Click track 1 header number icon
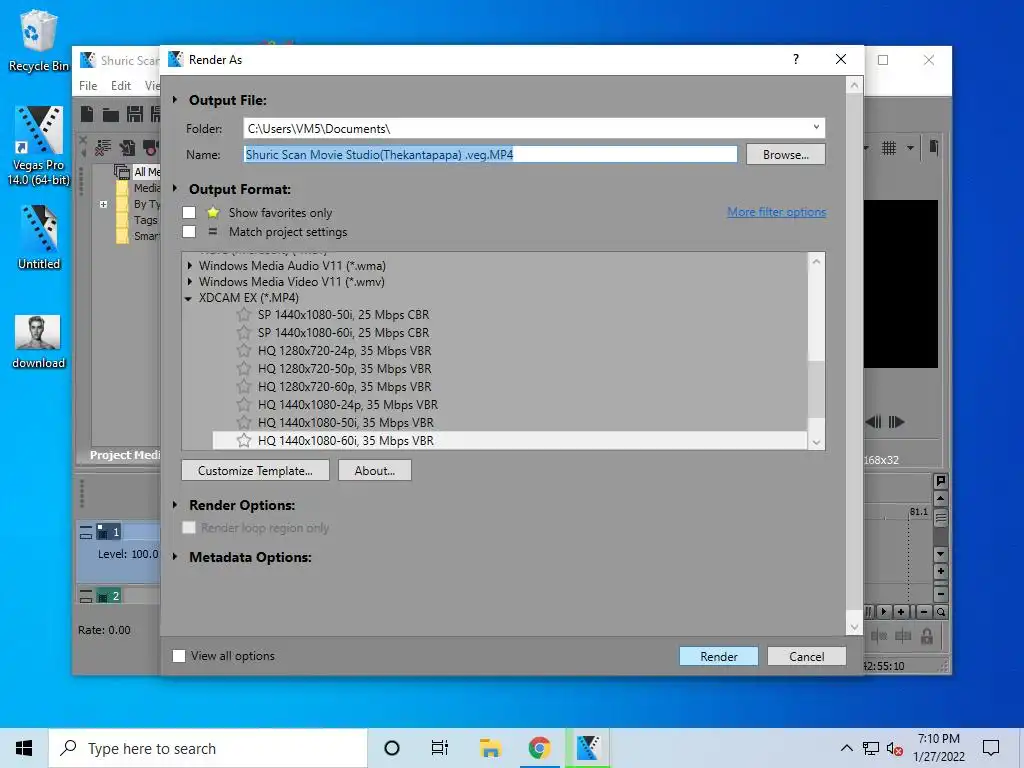1024x768 pixels. 108,532
